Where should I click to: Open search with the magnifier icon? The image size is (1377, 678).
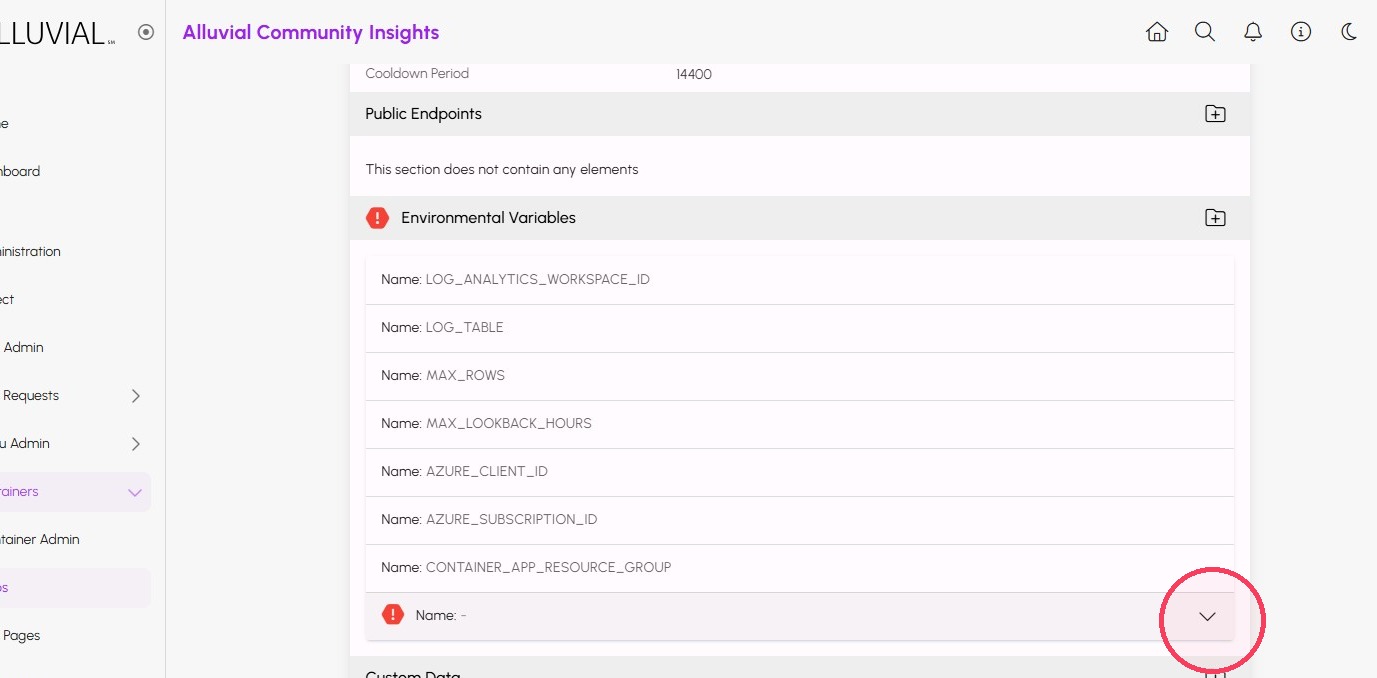click(1205, 32)
